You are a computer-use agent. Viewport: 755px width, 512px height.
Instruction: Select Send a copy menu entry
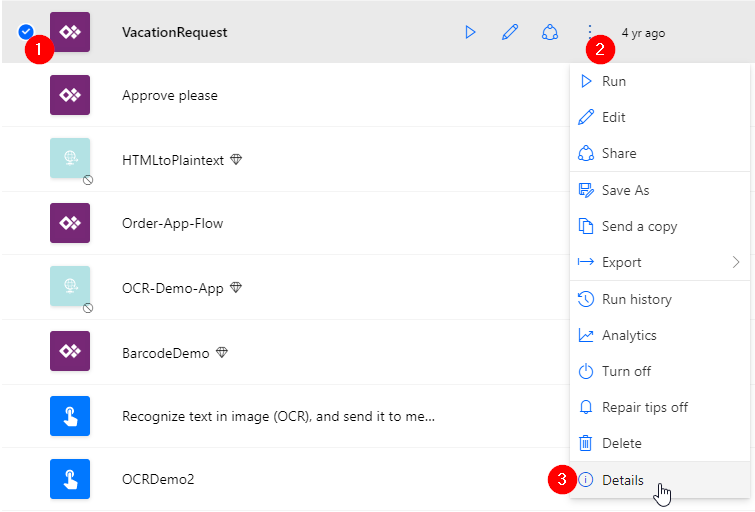(660, 226)
